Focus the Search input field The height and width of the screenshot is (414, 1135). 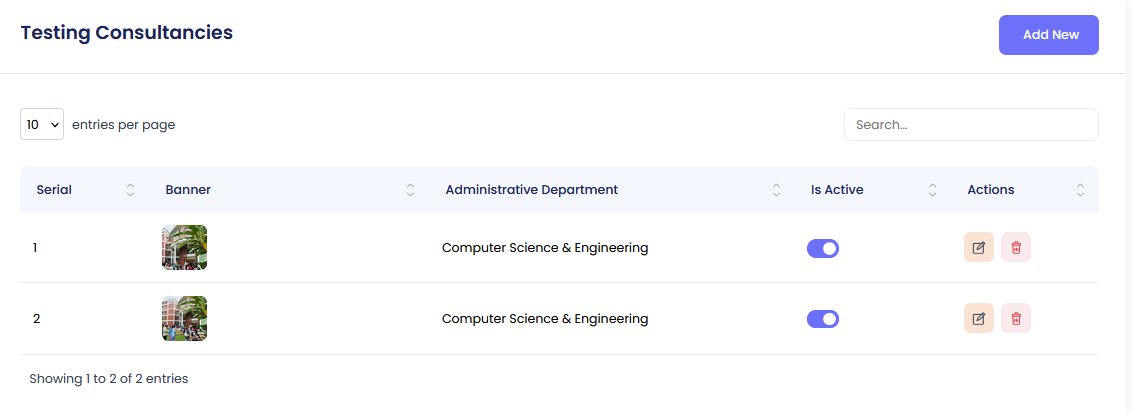[x=971, y=125]
